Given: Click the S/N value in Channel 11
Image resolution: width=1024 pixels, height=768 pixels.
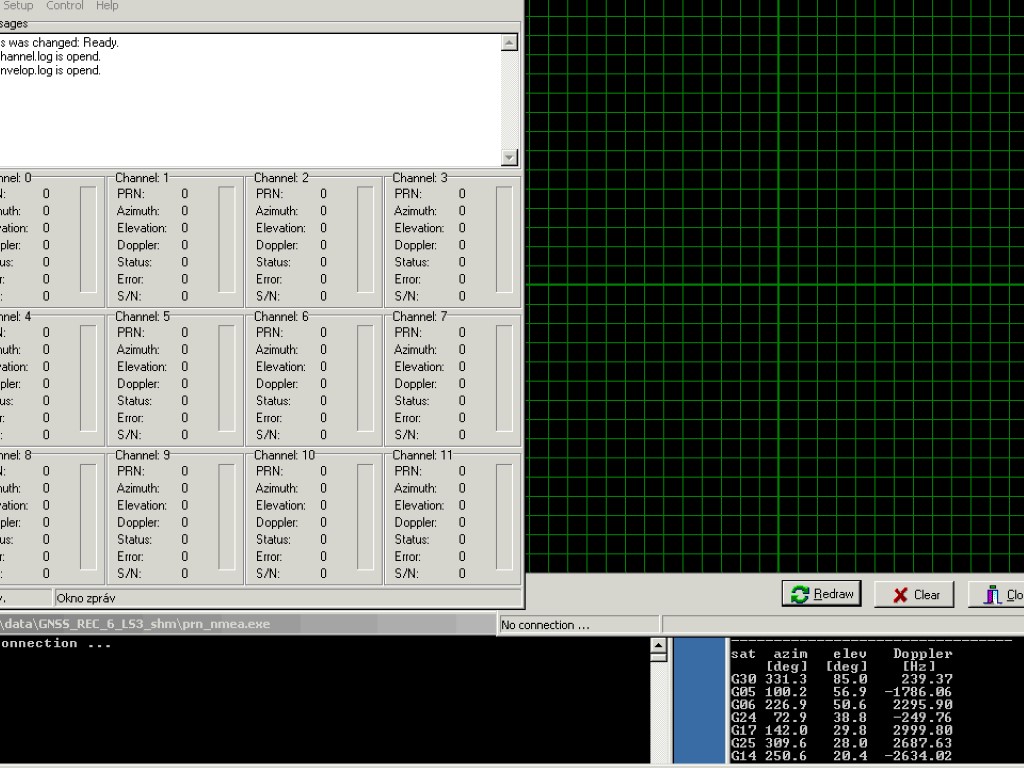Looking at the screenshot, I should click(x=462, y=573).
